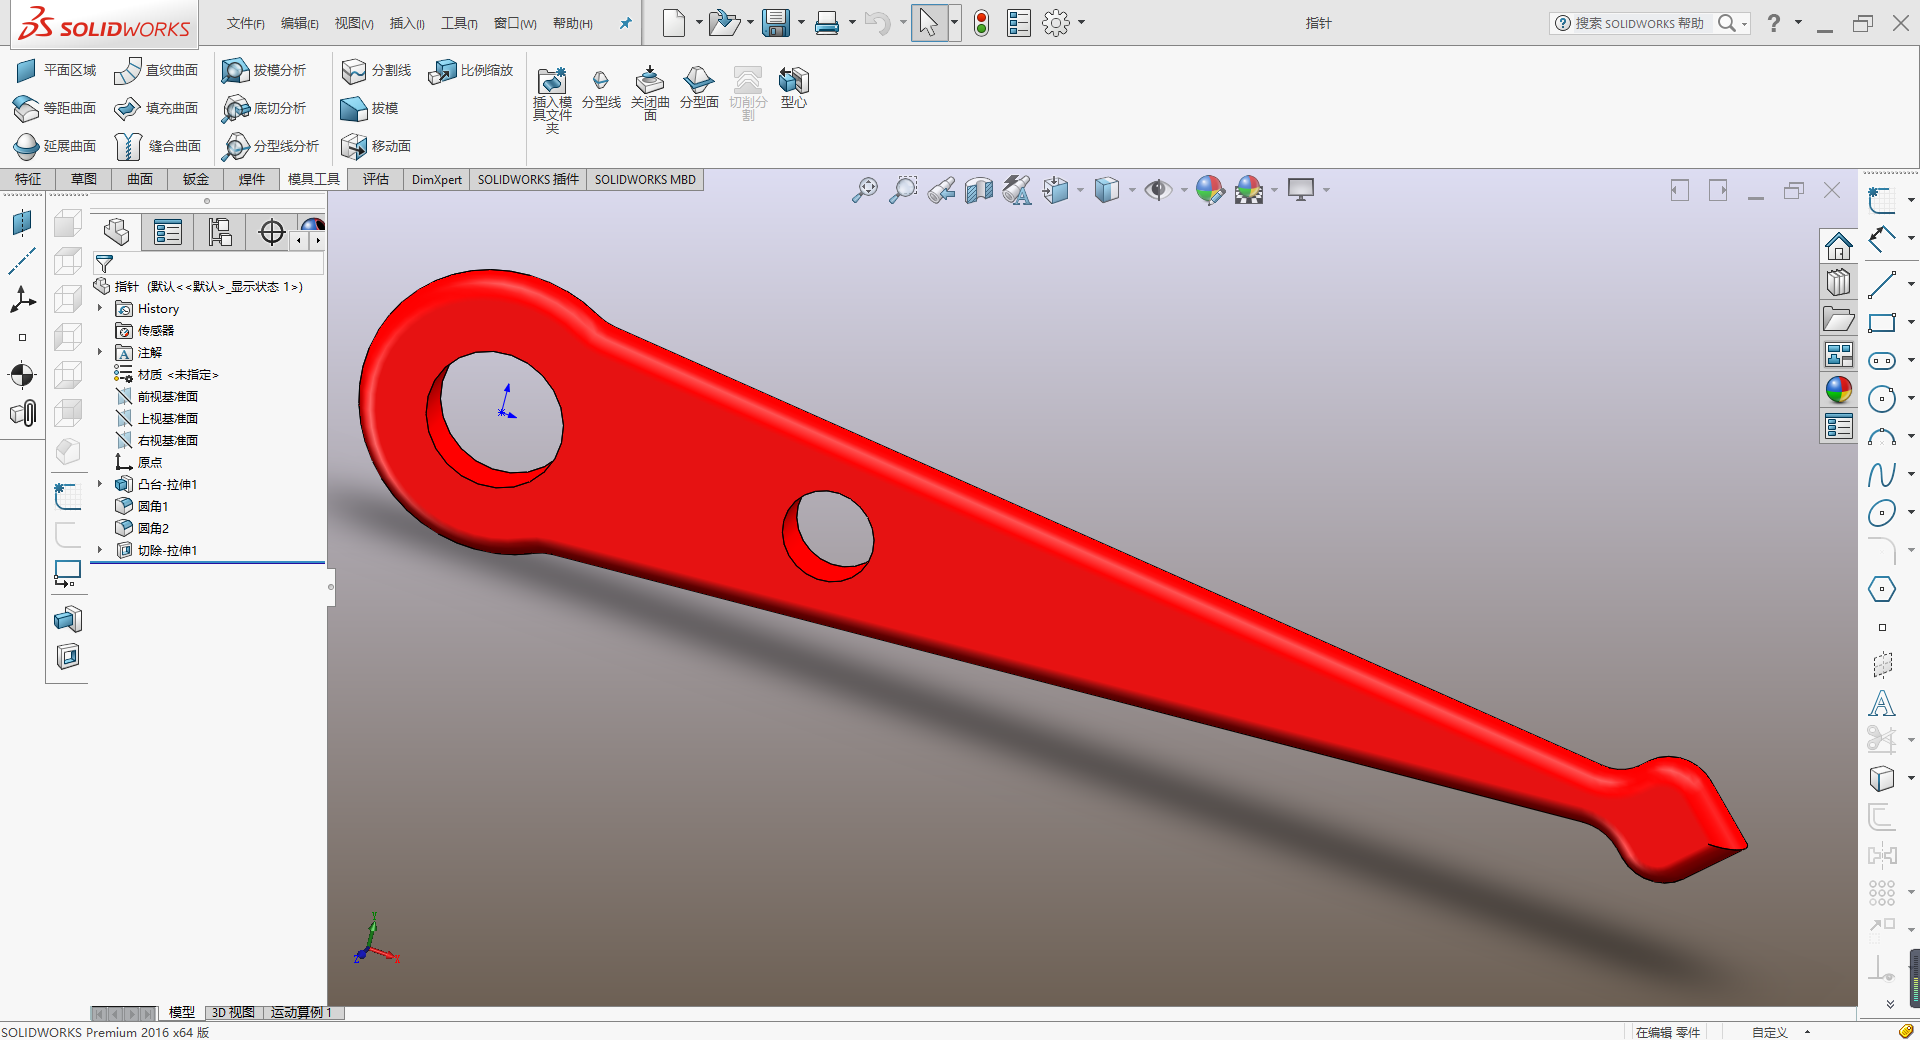Click Zoom to Fit in view toolbar
This screenshot has width=1920, height=1040.
click(x=865, y=190)
